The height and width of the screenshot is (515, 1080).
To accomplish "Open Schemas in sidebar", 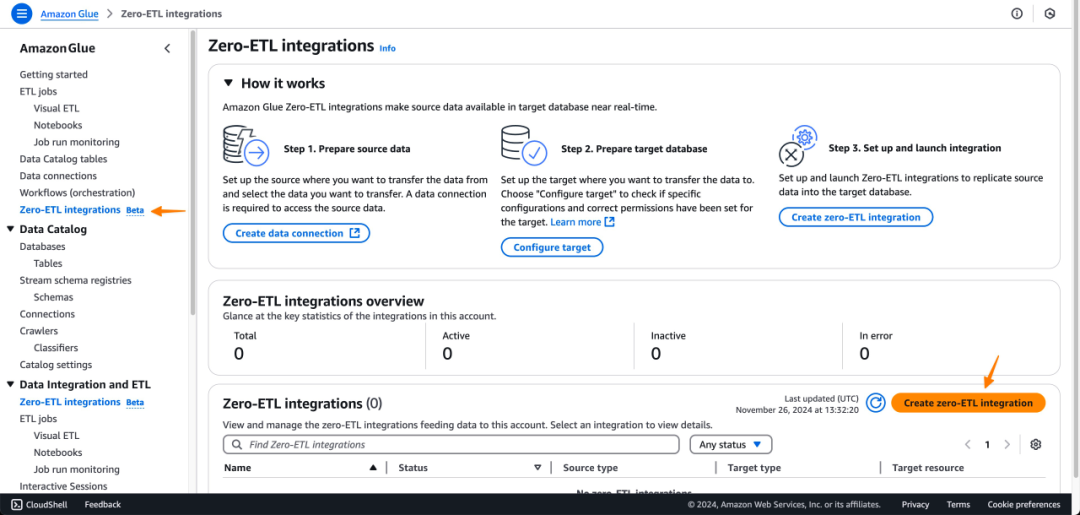I will [x=53, y=297].
